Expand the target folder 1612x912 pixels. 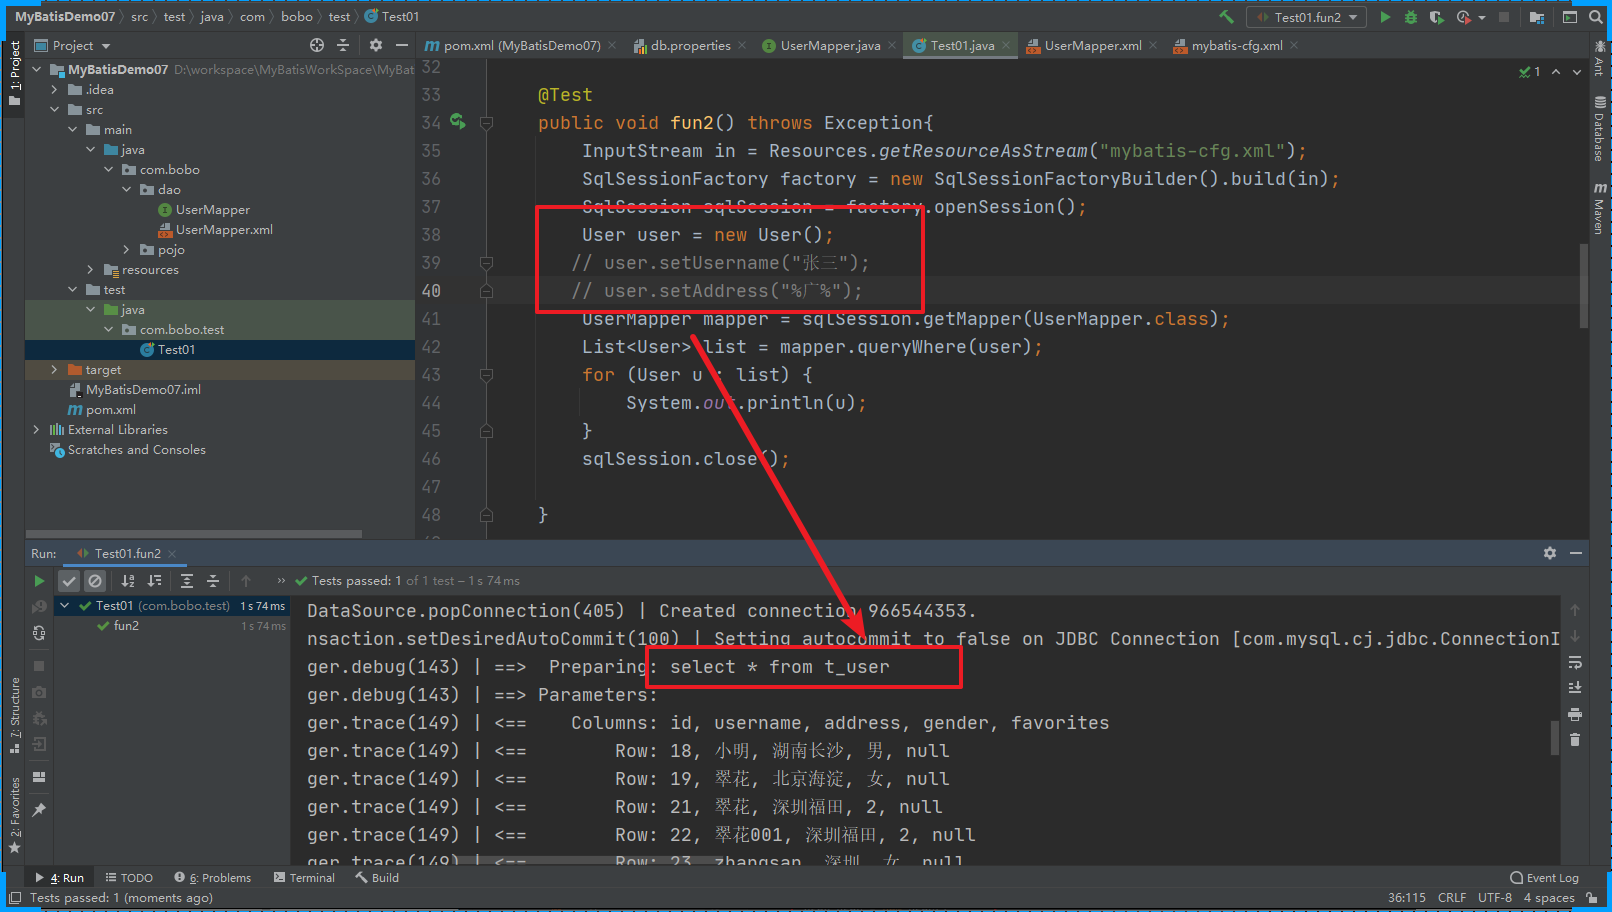pos(55,369)
